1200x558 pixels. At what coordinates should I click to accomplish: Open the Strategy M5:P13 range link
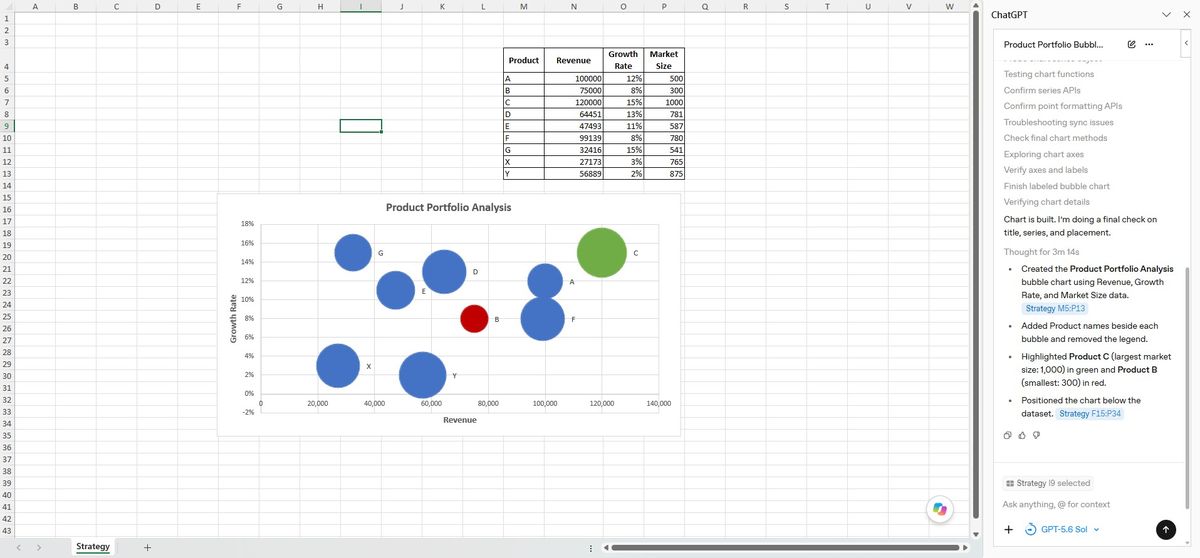click(1055, 309)
